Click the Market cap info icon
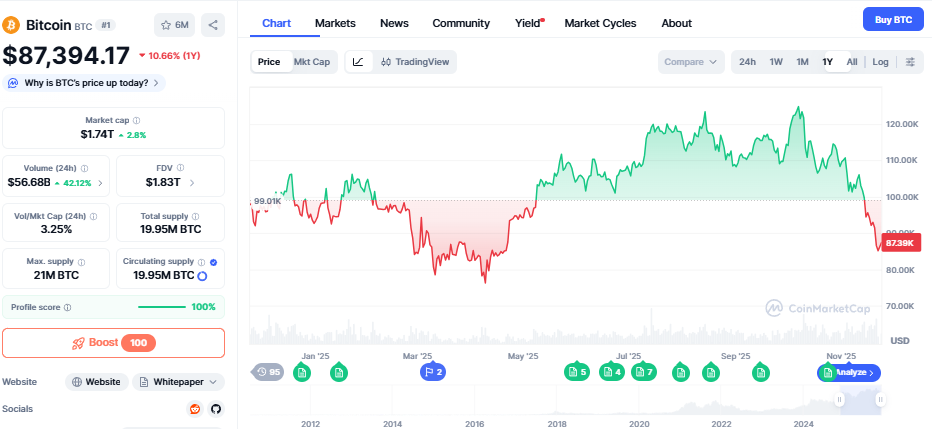Viewport: 932px width, 429px height. [137, 120]
